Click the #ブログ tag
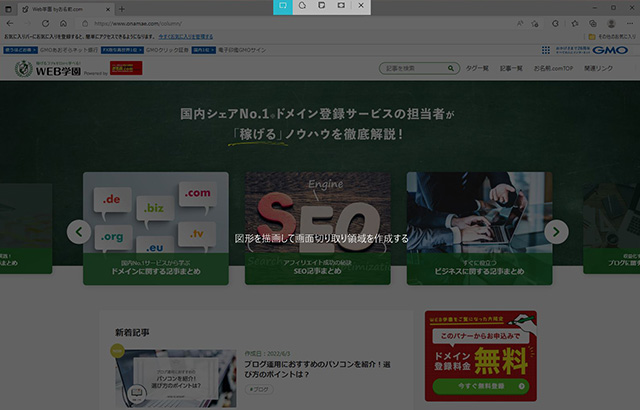The image size is (640, 410). pyautogui.click(x=259, y=390)
